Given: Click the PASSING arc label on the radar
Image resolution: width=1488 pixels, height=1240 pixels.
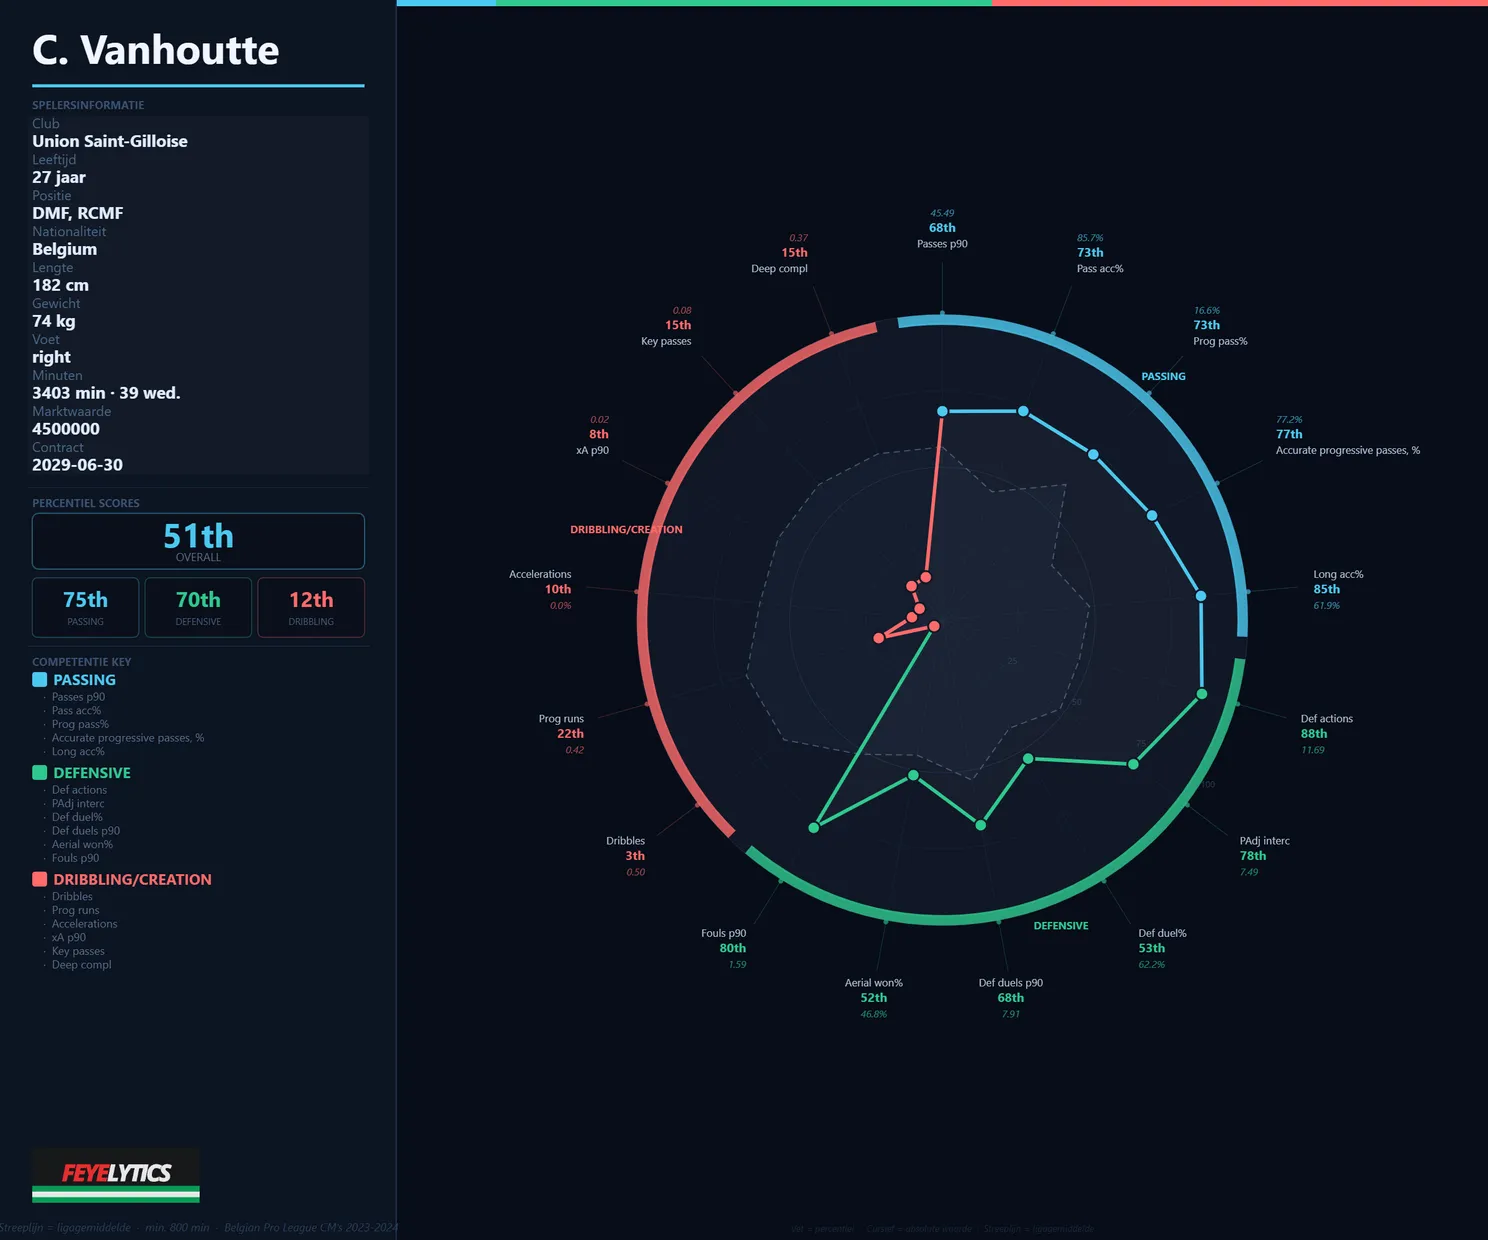Looking at the screenshot, I should (x=1163, y=377).
